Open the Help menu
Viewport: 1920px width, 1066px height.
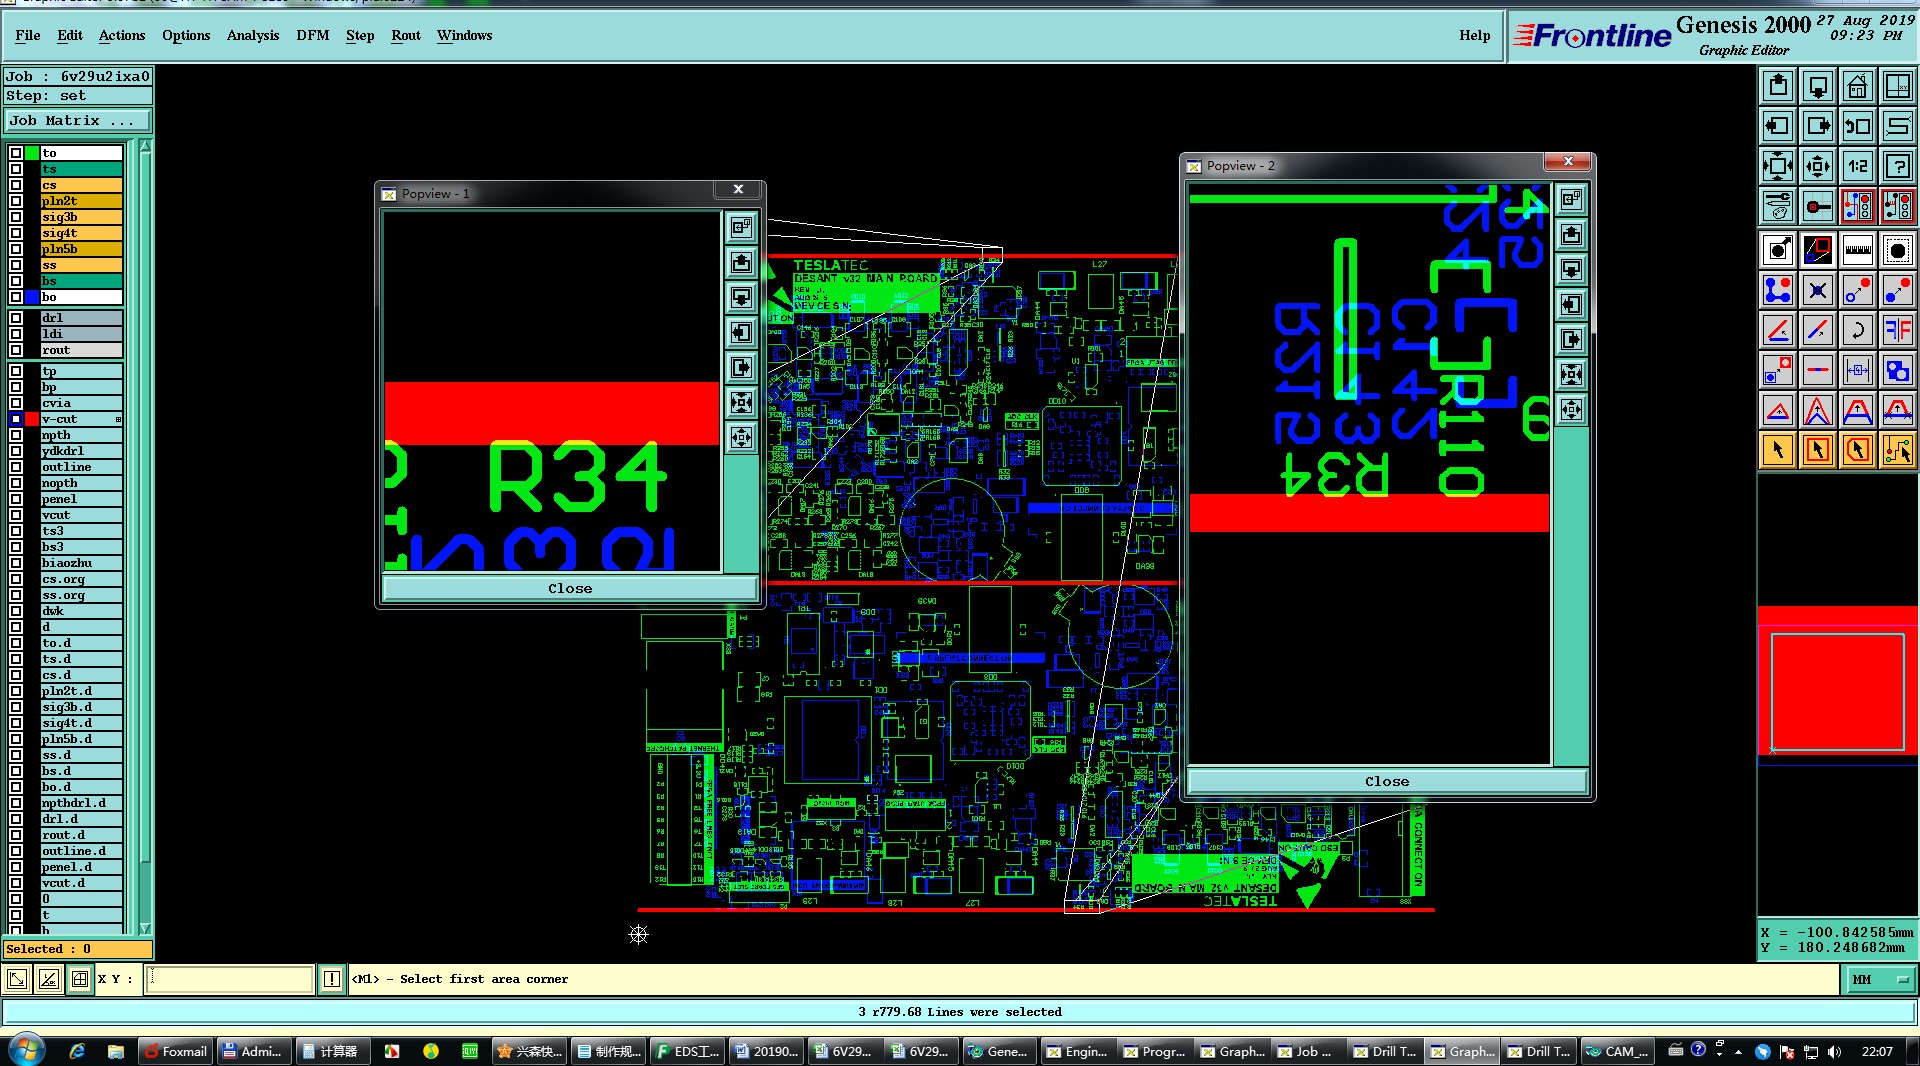point(1474,35)
